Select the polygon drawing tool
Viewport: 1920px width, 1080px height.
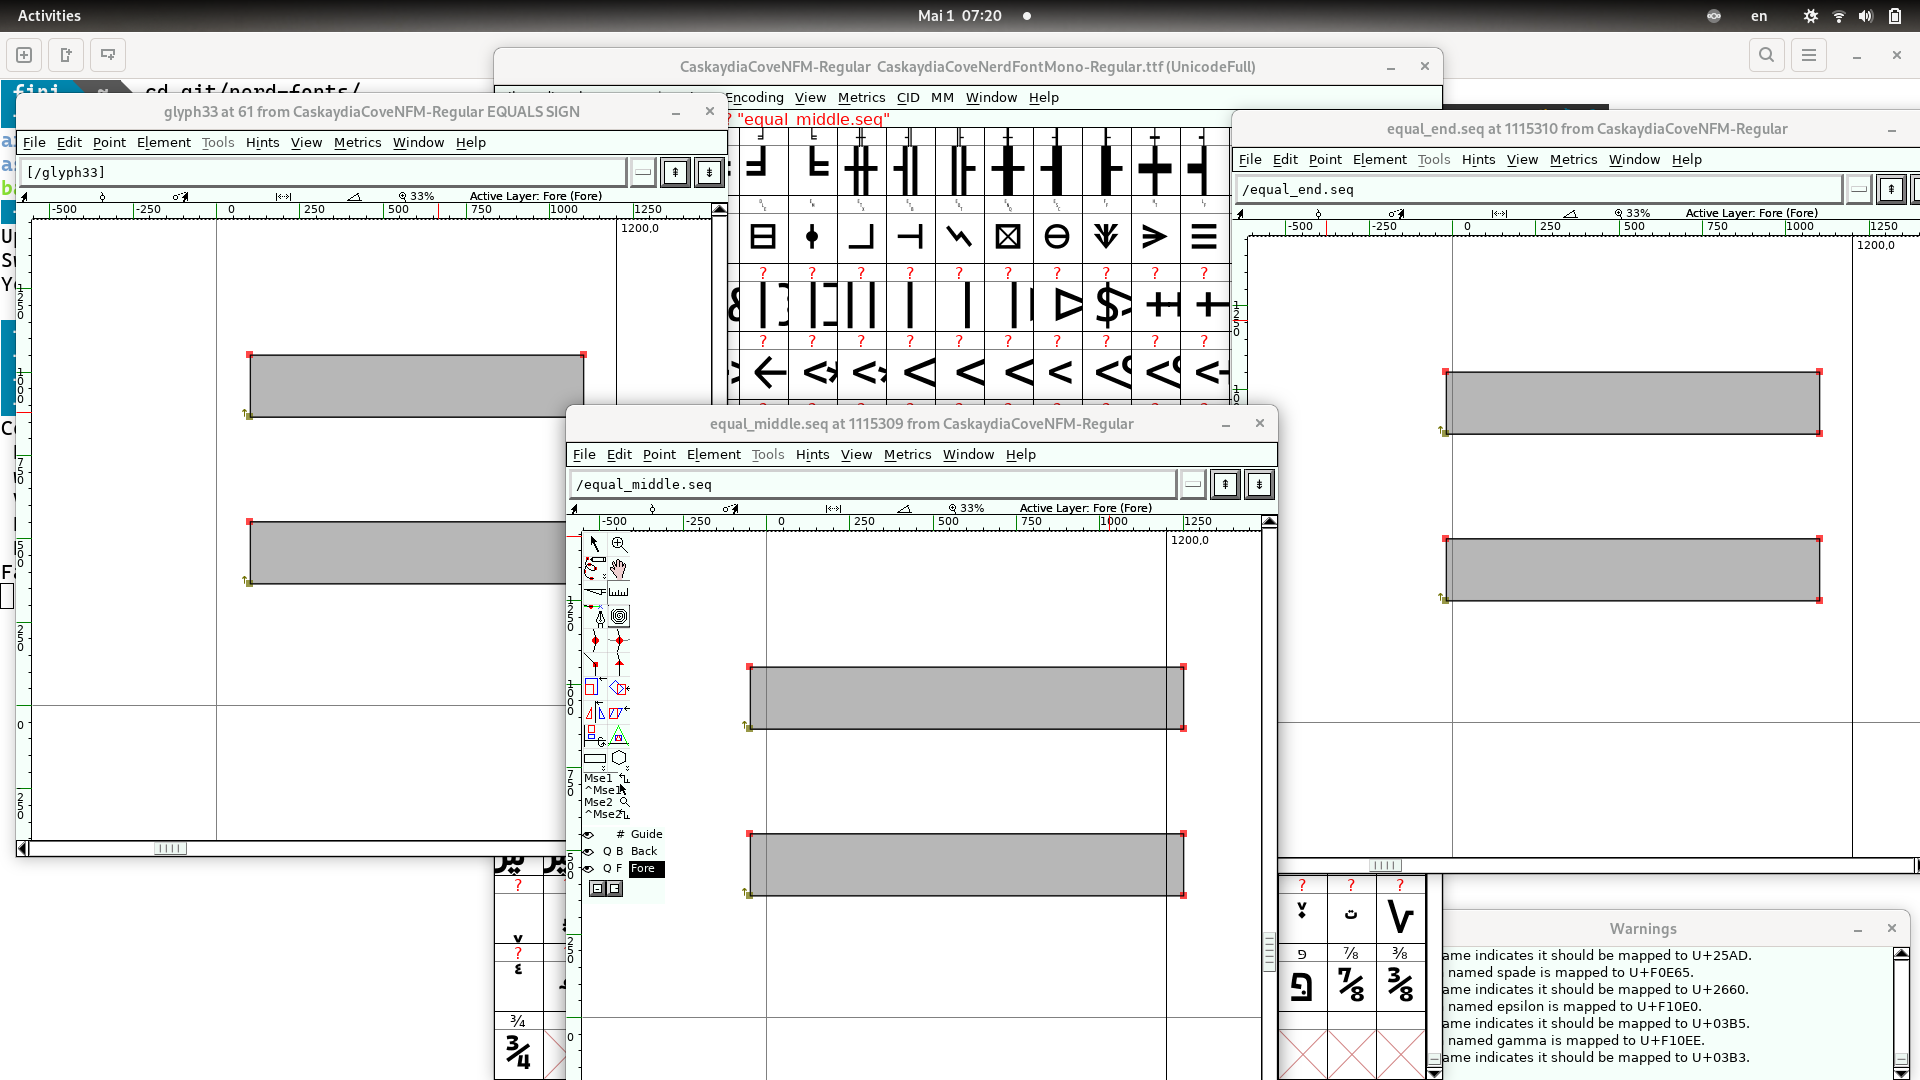[x=619, y=757]
